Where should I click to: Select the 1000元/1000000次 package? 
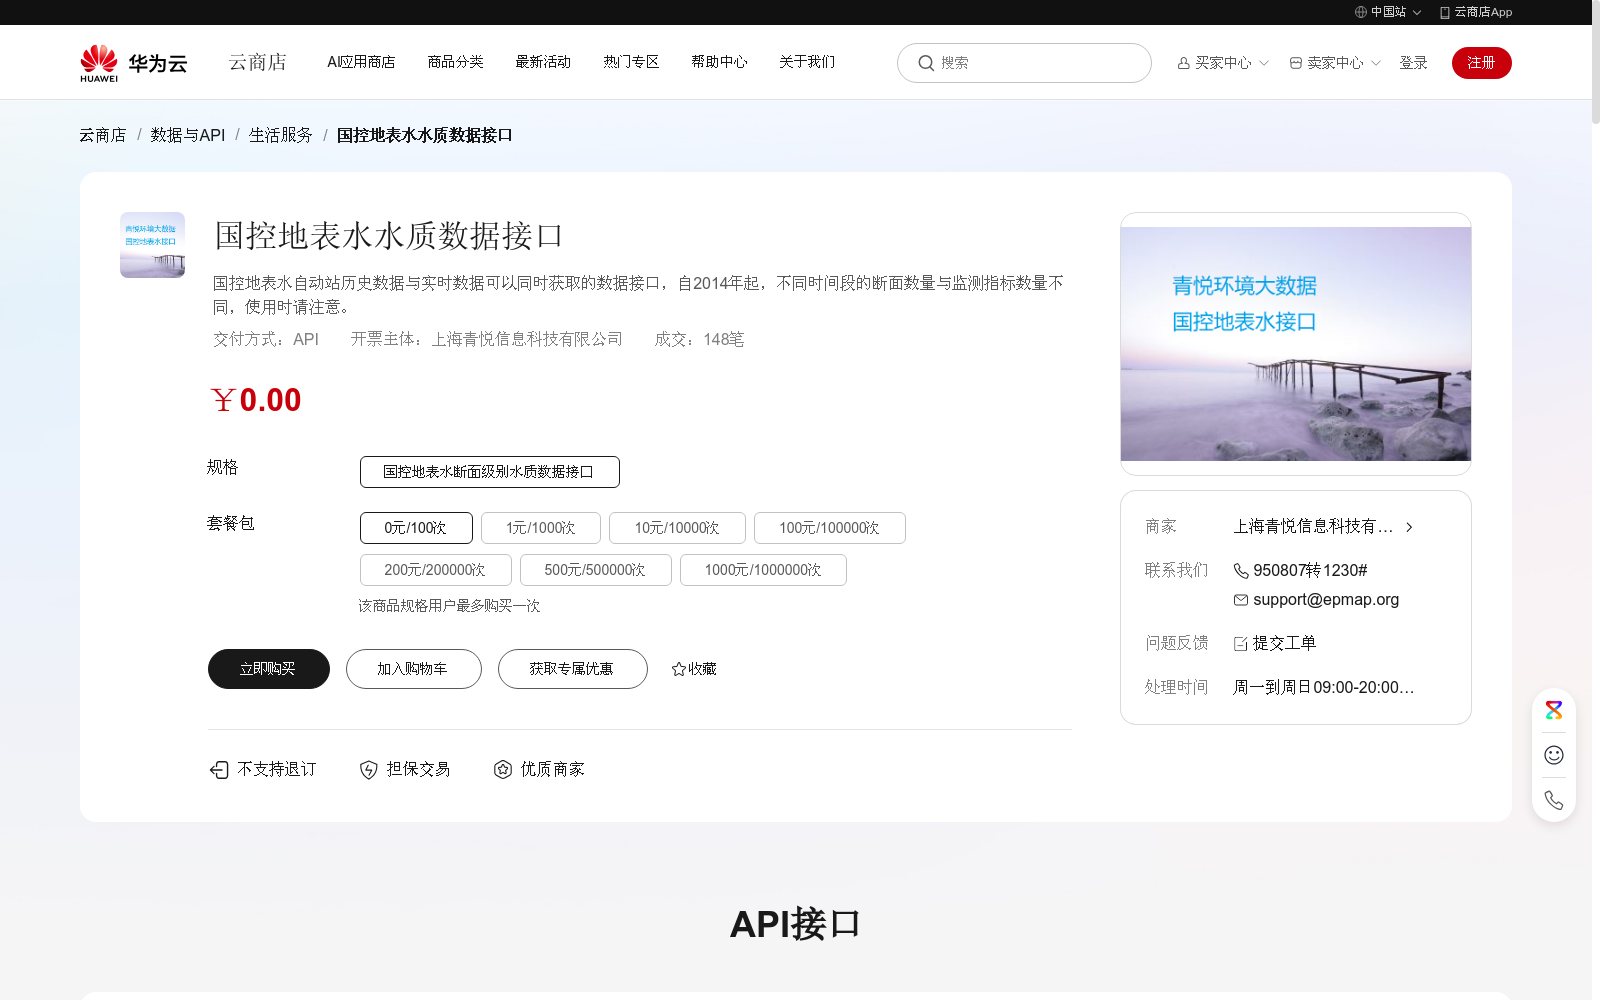pos(763,570)
